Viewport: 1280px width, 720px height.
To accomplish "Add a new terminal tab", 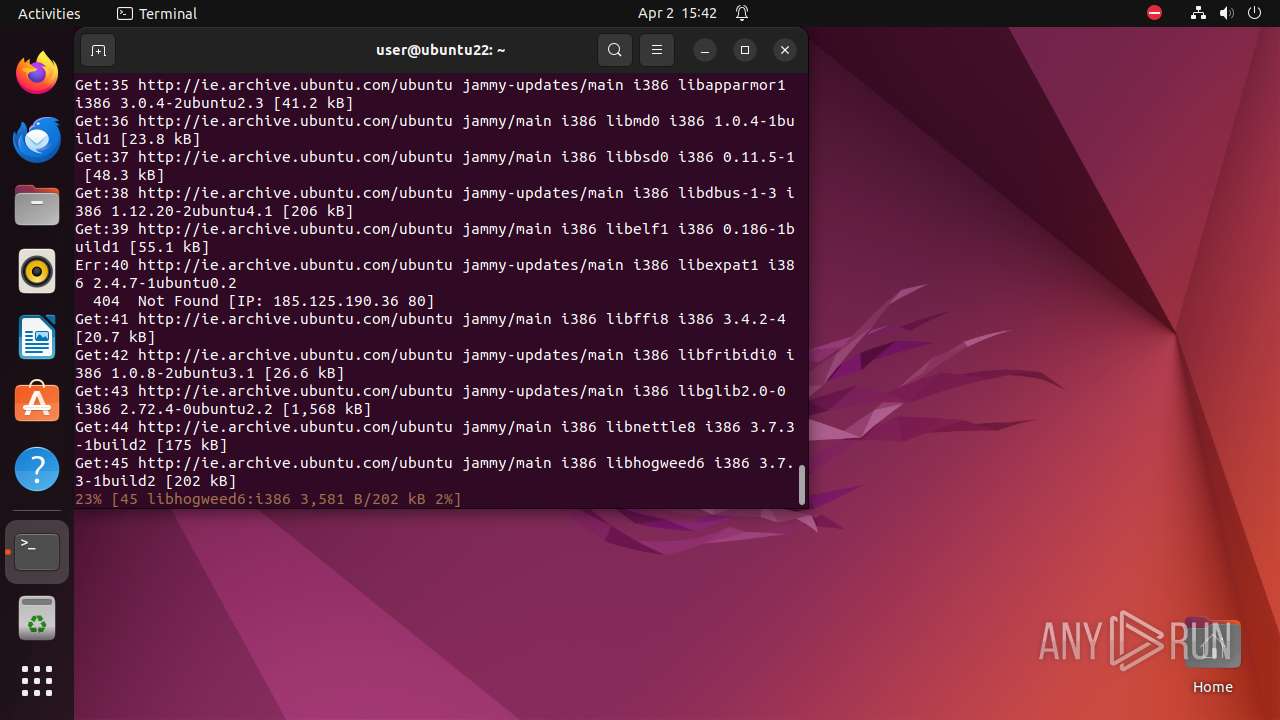I will [98, 50].
